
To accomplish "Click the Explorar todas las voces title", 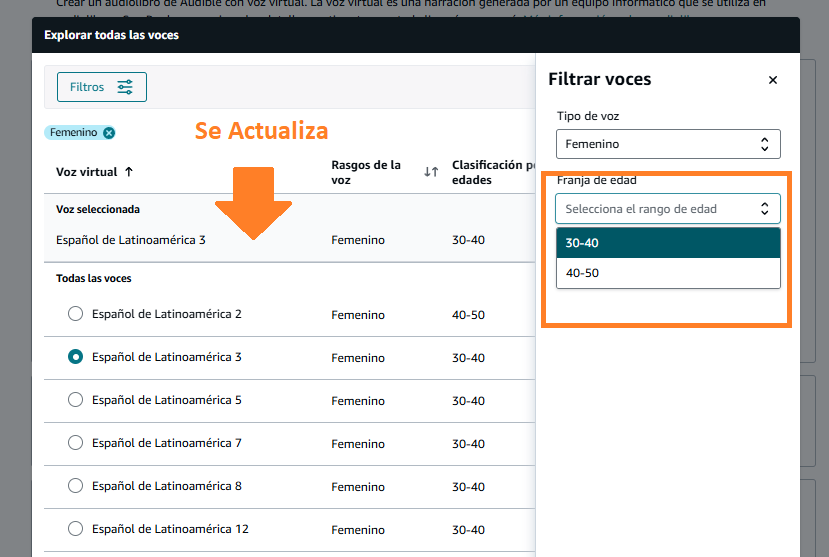I will [x=112, y=35].
